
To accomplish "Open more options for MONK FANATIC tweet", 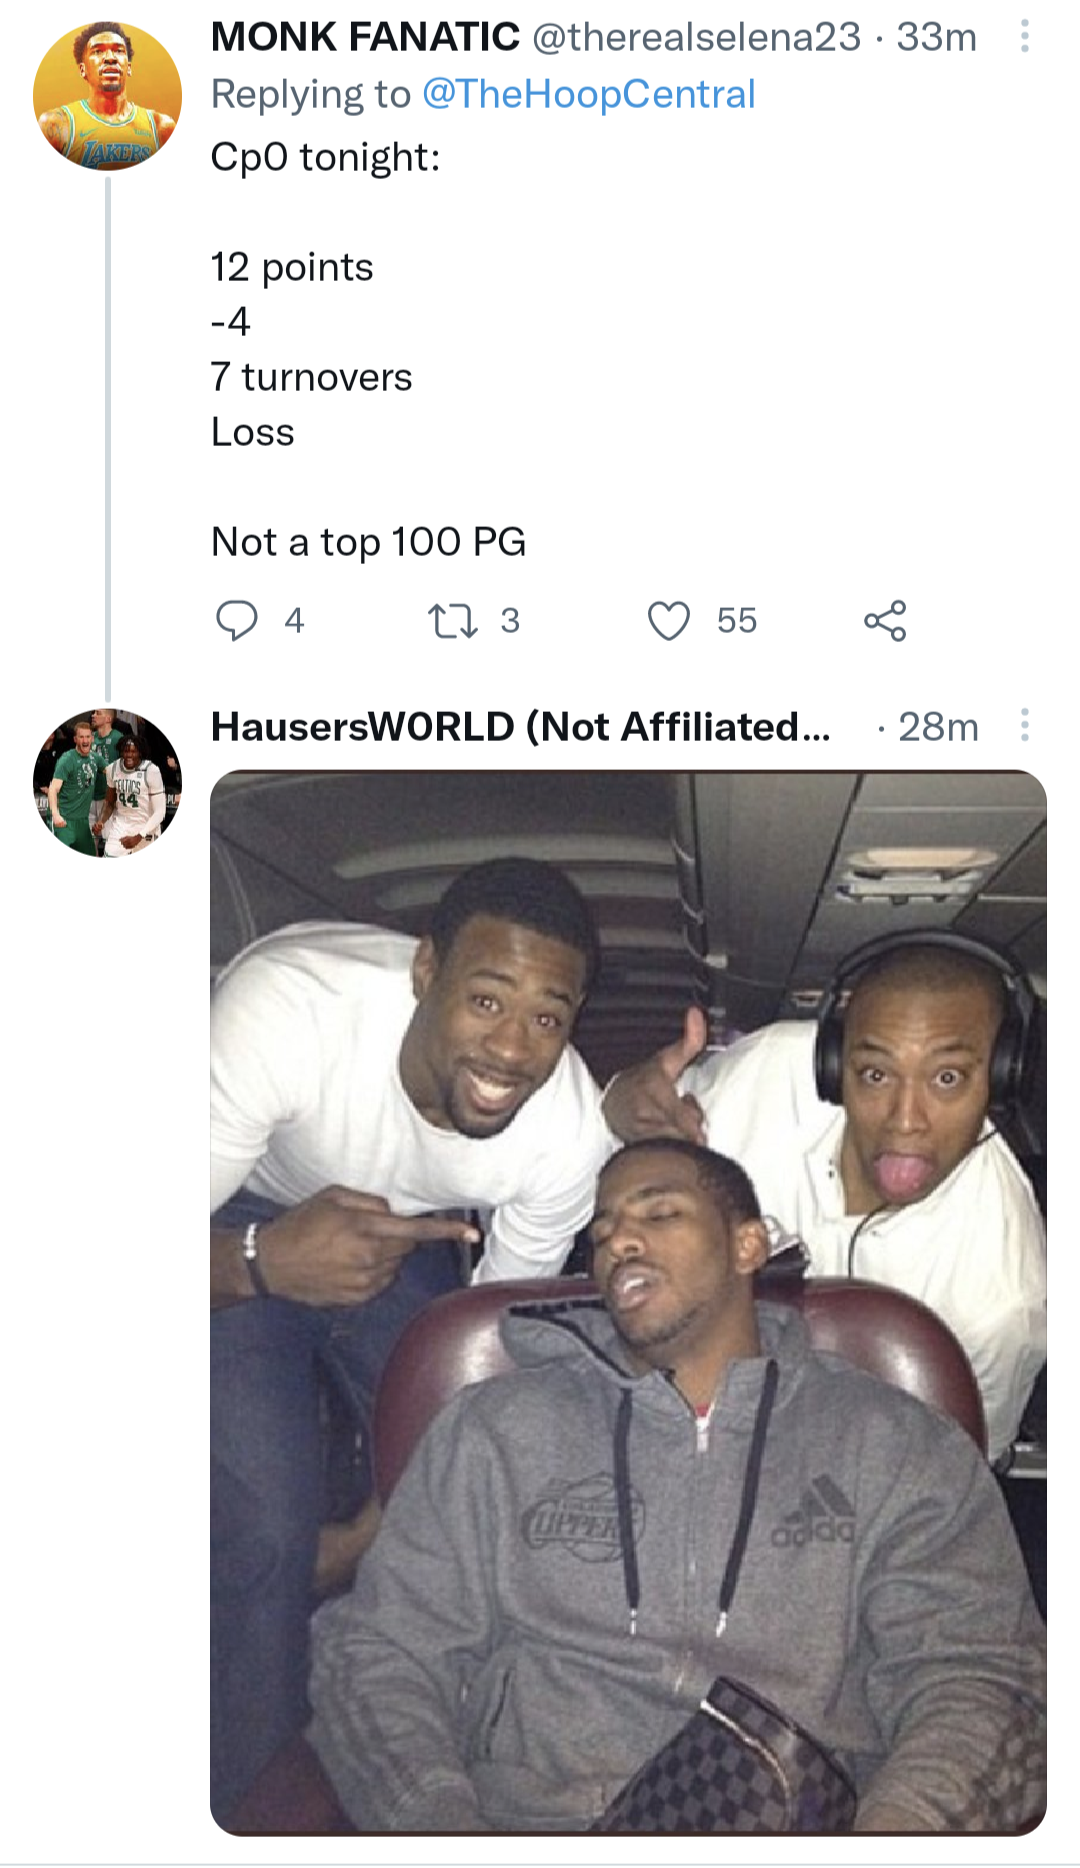I will click(x=1024, y=37).
